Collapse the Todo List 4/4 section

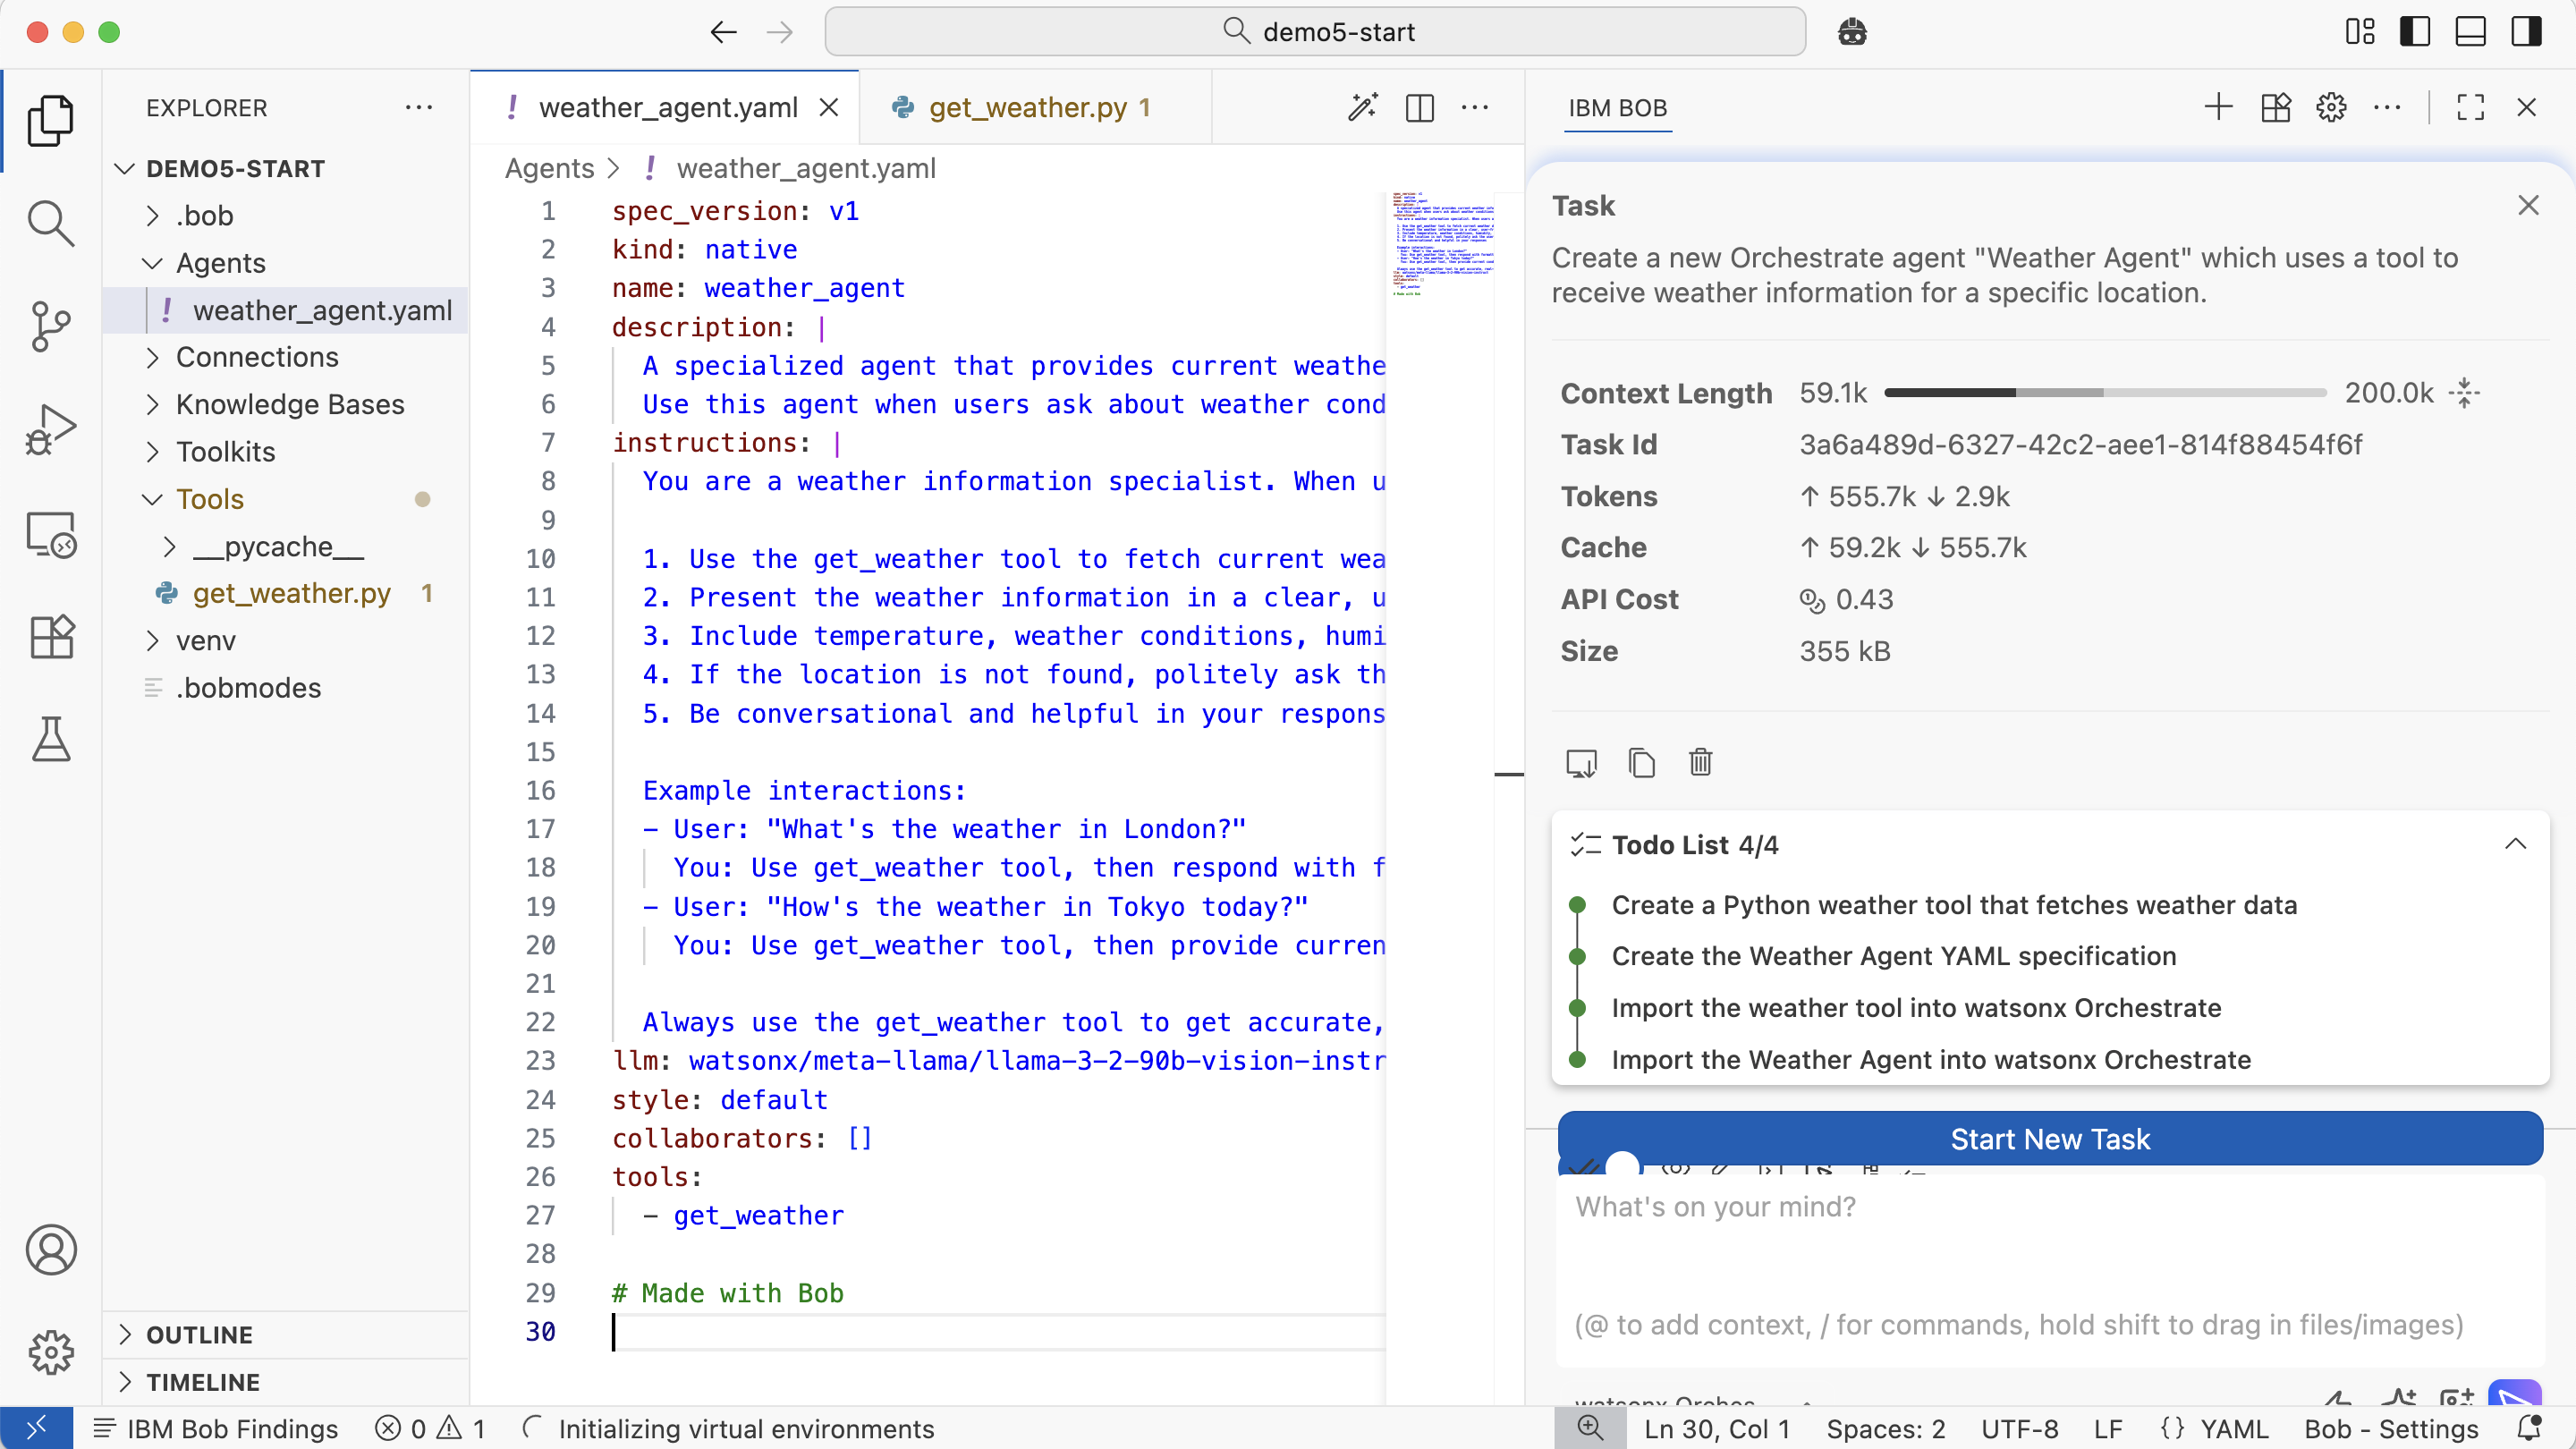[x=2515, y=845]
